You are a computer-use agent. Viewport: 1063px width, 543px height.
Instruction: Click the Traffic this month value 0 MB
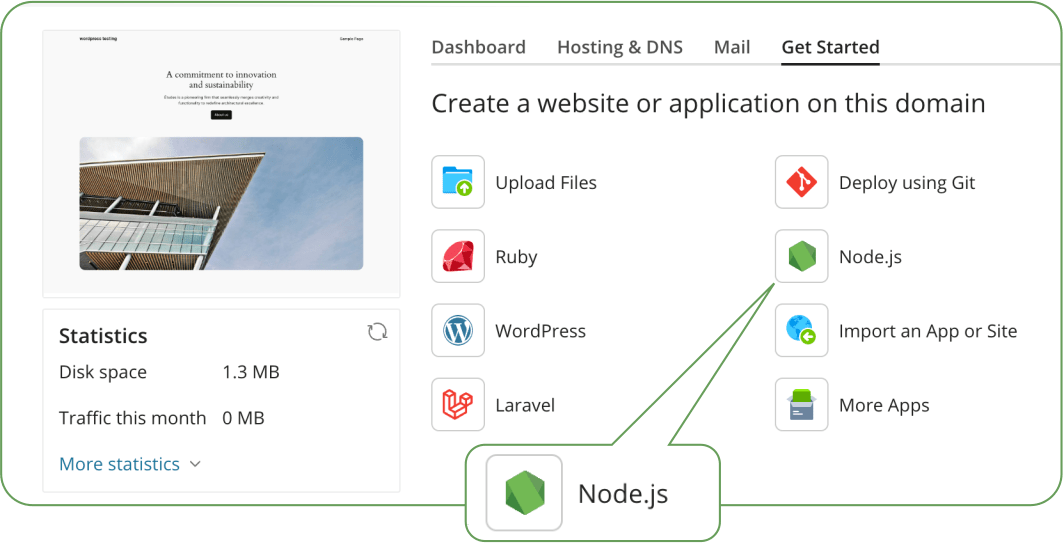coord(243,418)
